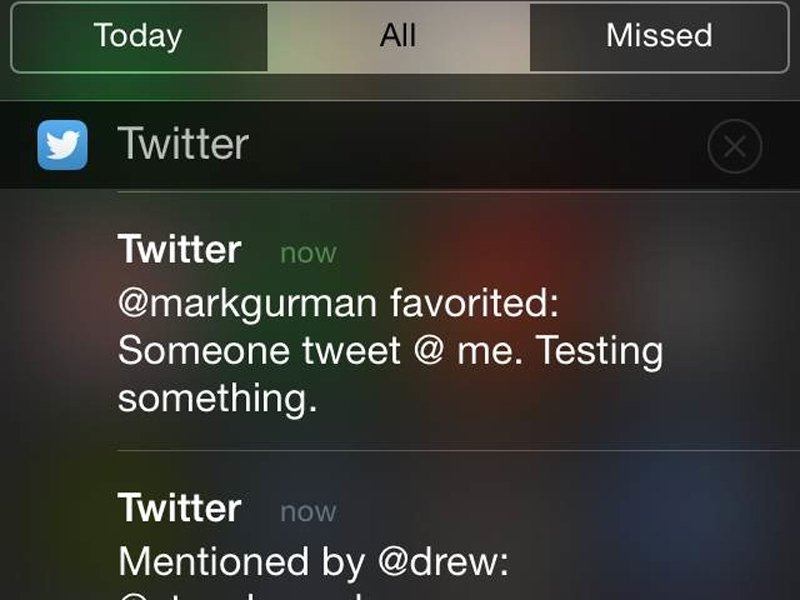Tap the Twitter bird app icon
This screenshot has width=800, height=600.
[x=62, y=145]
